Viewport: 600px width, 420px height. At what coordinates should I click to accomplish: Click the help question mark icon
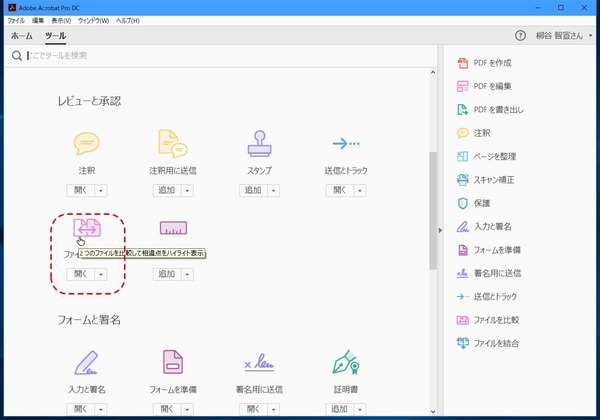[x=520, y=36]
